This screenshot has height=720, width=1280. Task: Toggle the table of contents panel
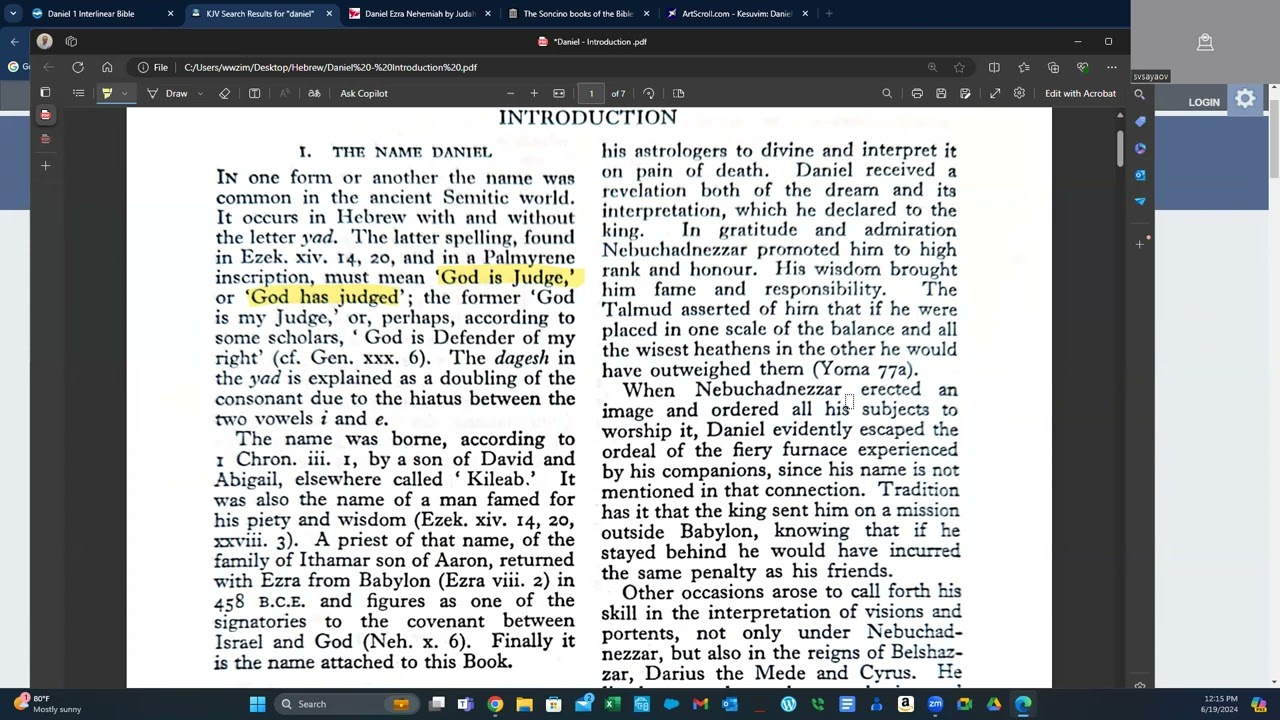pos(78,93)
